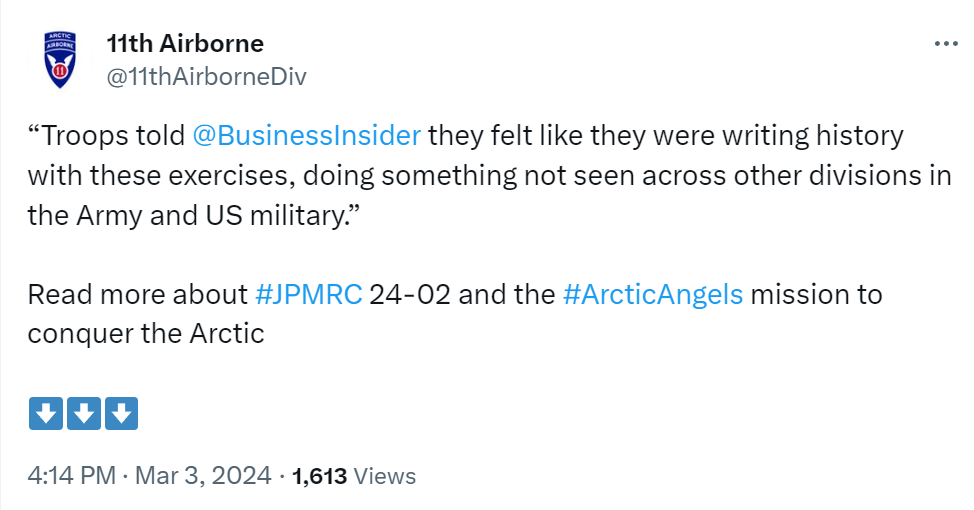
Task: Visit the @11thAirborneDiv handle
Action: tap(207, 77)
